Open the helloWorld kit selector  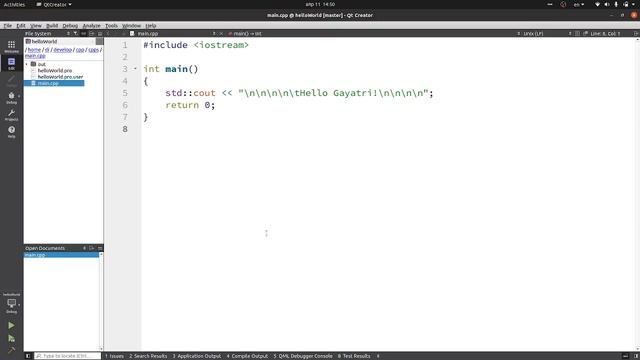(11, 304)
